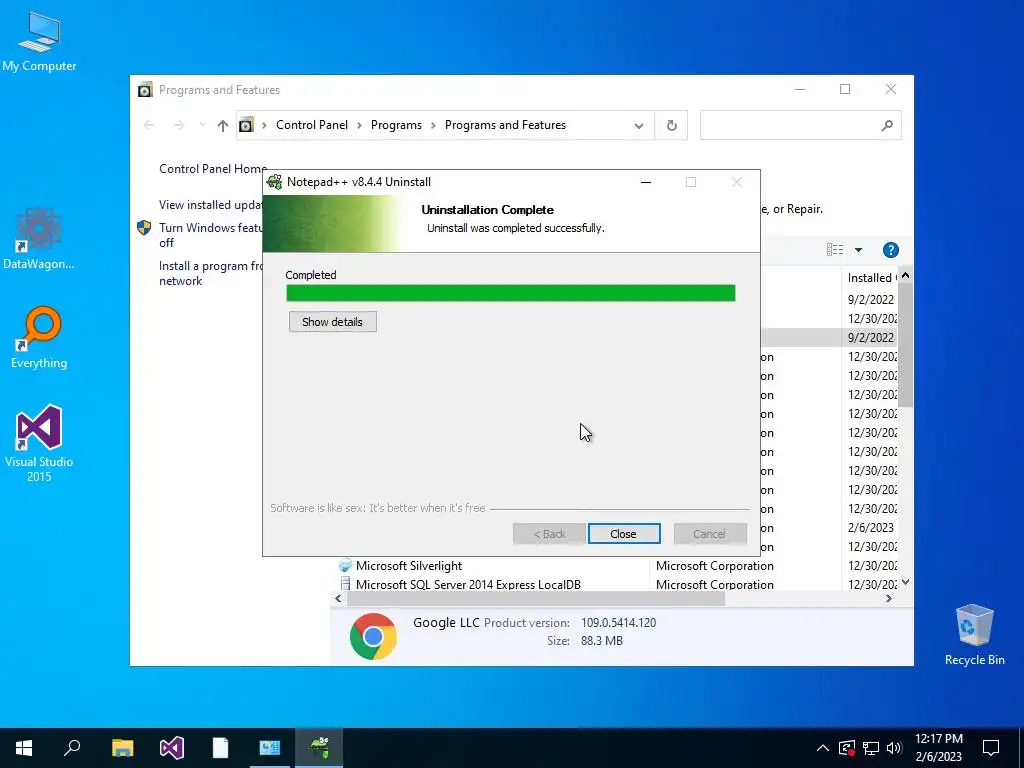Click the Google Chrome details icon
Viewport: 1024px width, 768px height.
tap(373, 636)
